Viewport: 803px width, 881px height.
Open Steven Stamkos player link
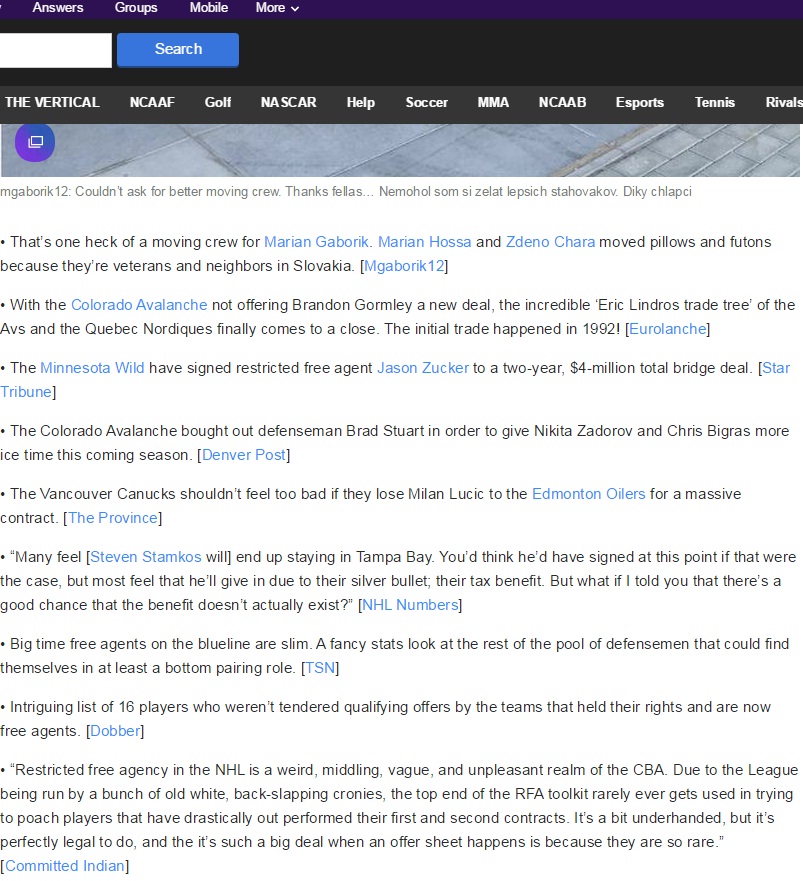click(146, 557)
